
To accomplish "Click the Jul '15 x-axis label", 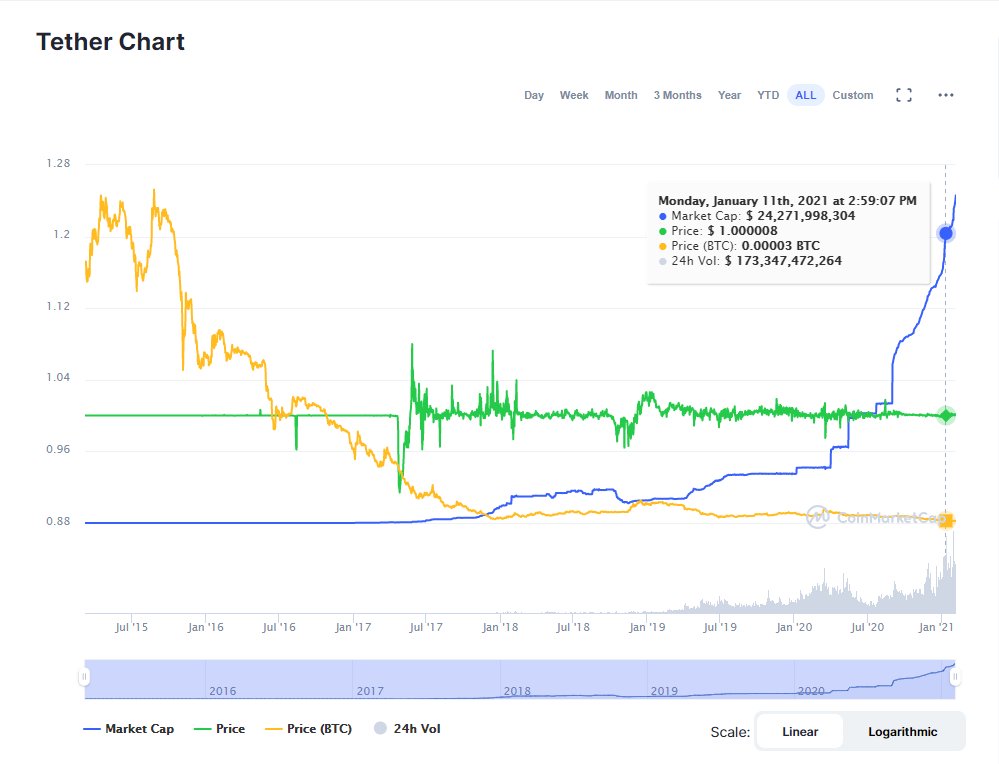I will 131,627.
